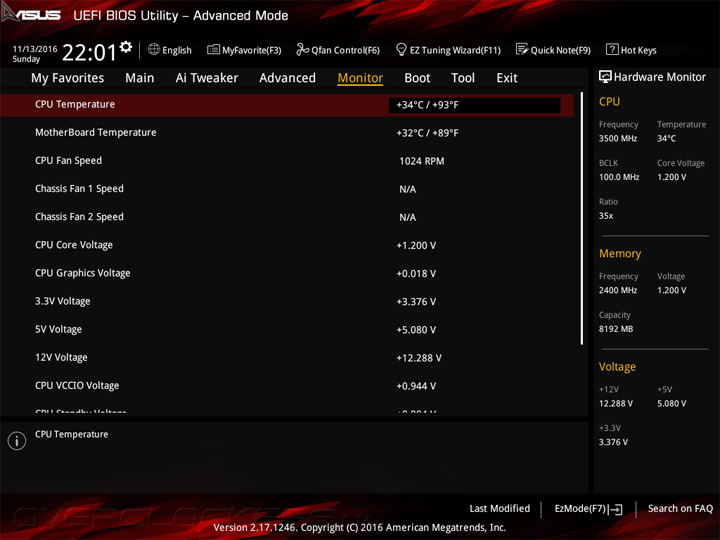Start EZ Tuning Wizard bulb icon
This screenshot has height=540, width=720.
tap(401, 49)
